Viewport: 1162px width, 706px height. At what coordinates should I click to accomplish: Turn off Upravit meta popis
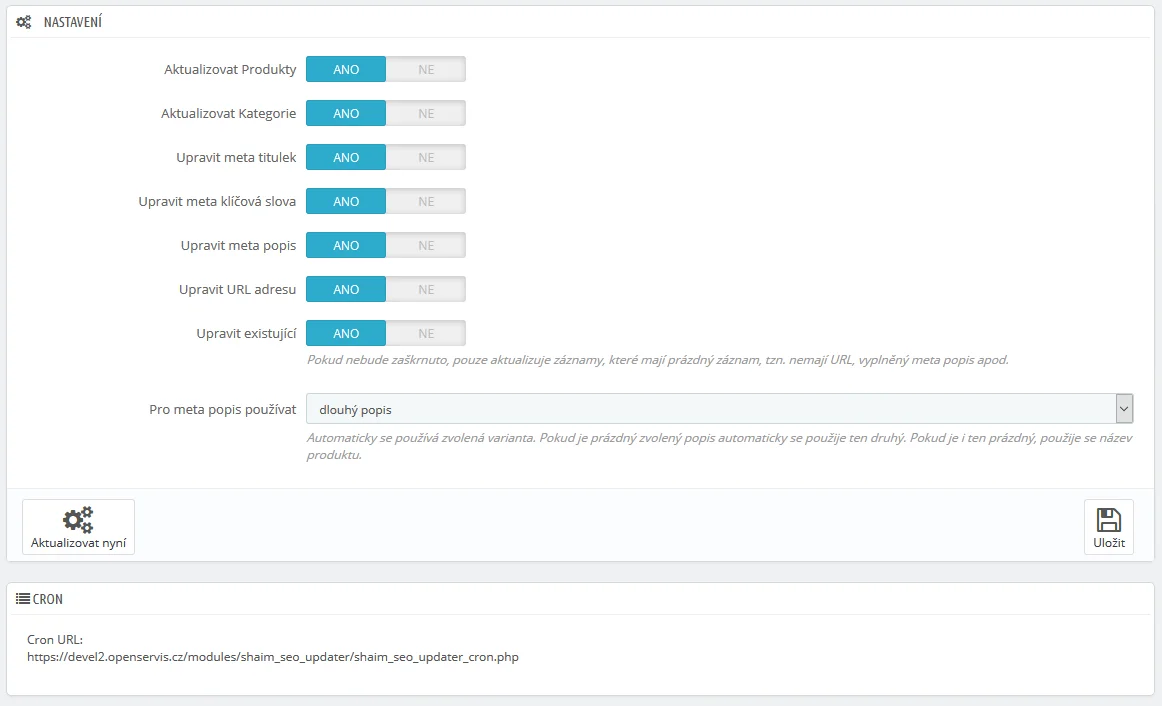tap(426, 245)
